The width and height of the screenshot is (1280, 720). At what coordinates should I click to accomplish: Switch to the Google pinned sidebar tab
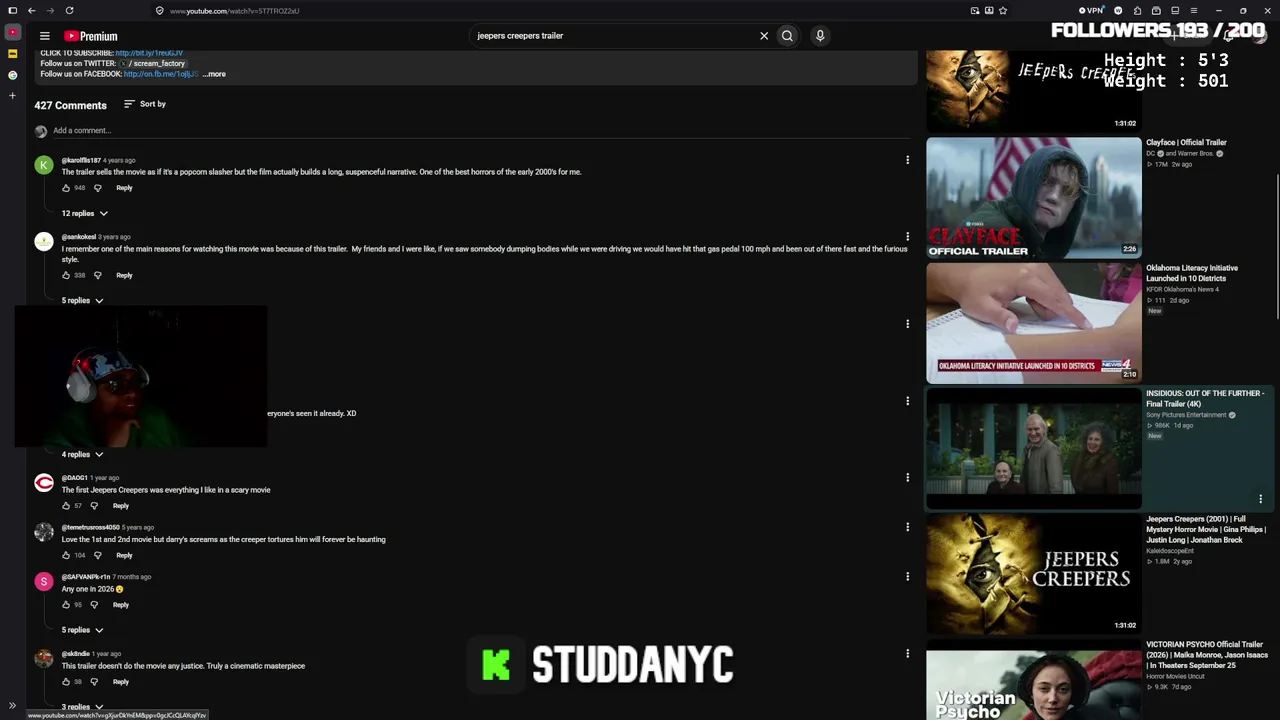point(12,75)
